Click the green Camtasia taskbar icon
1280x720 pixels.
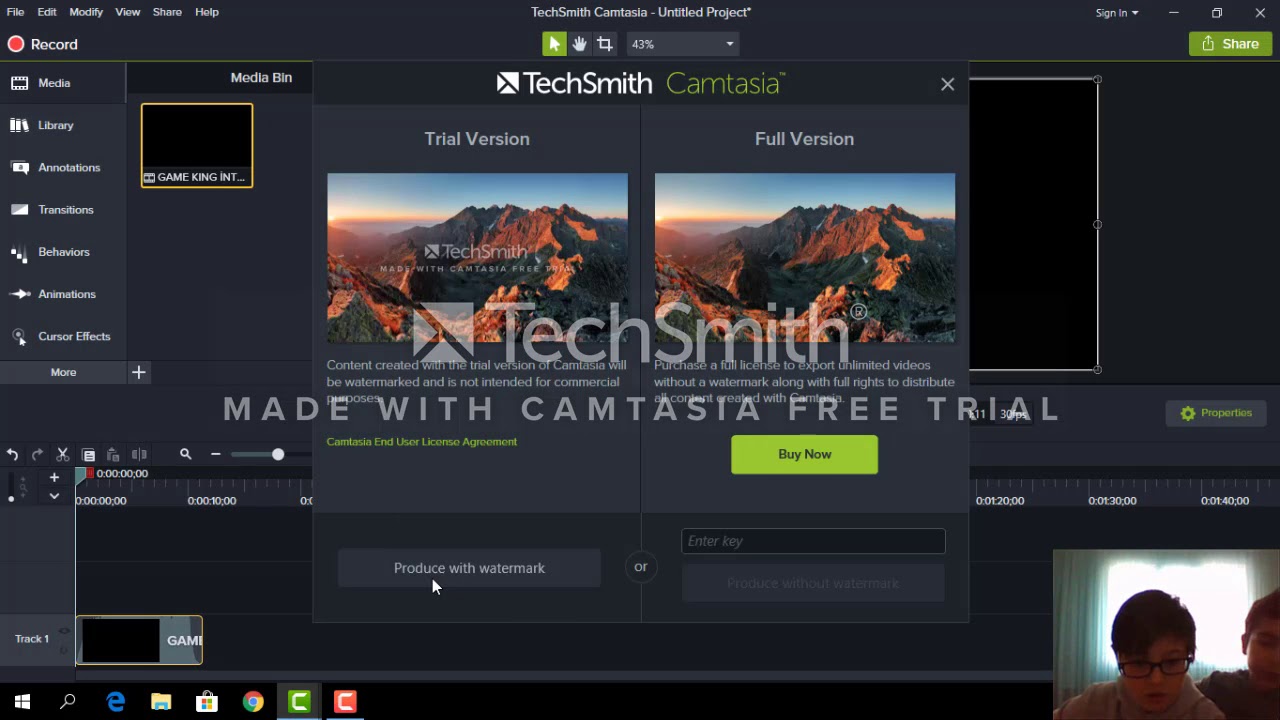click(299, 702)
